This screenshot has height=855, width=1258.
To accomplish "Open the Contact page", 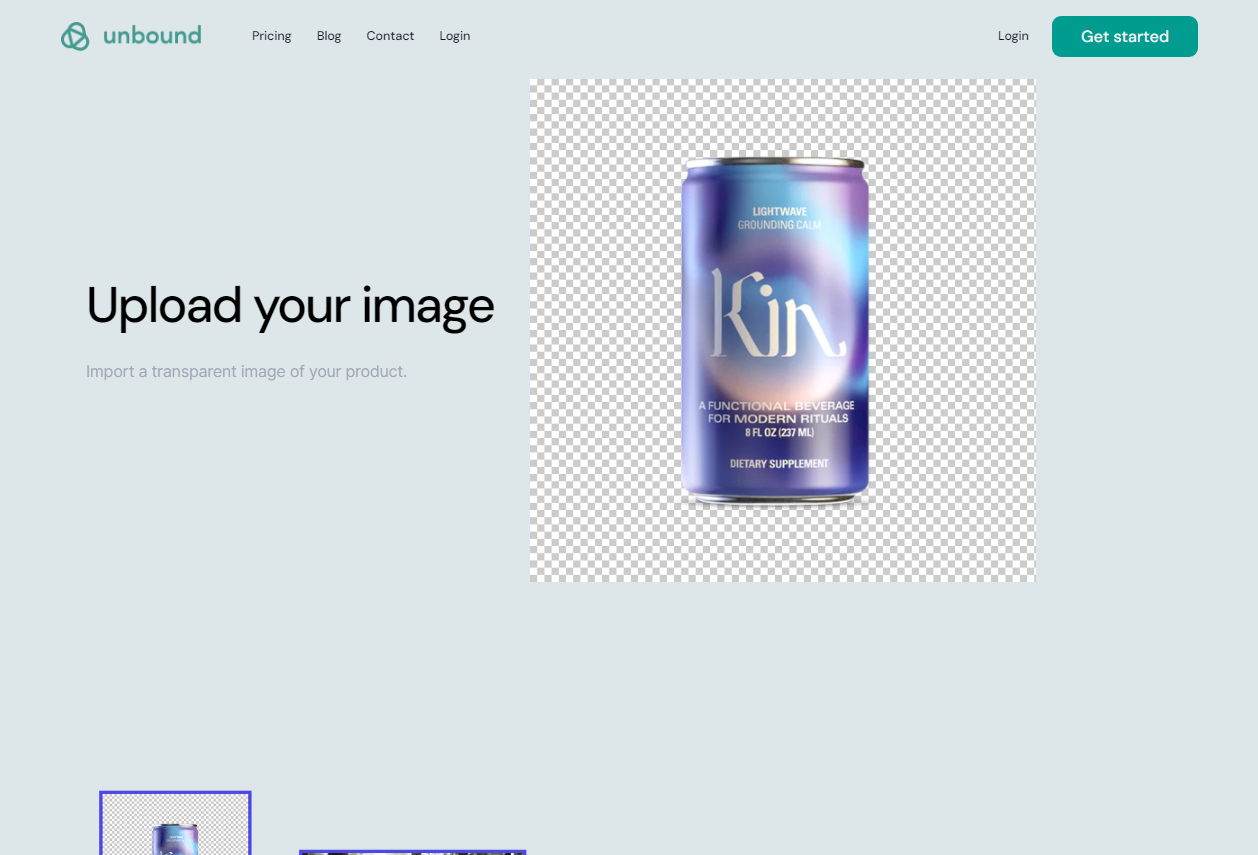I will click(x=390, y=36).
